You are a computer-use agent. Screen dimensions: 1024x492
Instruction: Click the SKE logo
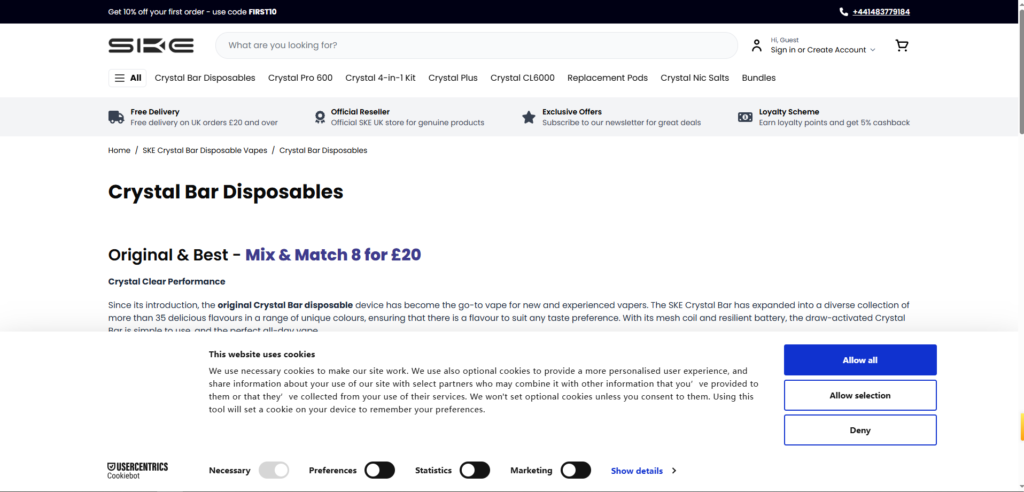(151, 46)
